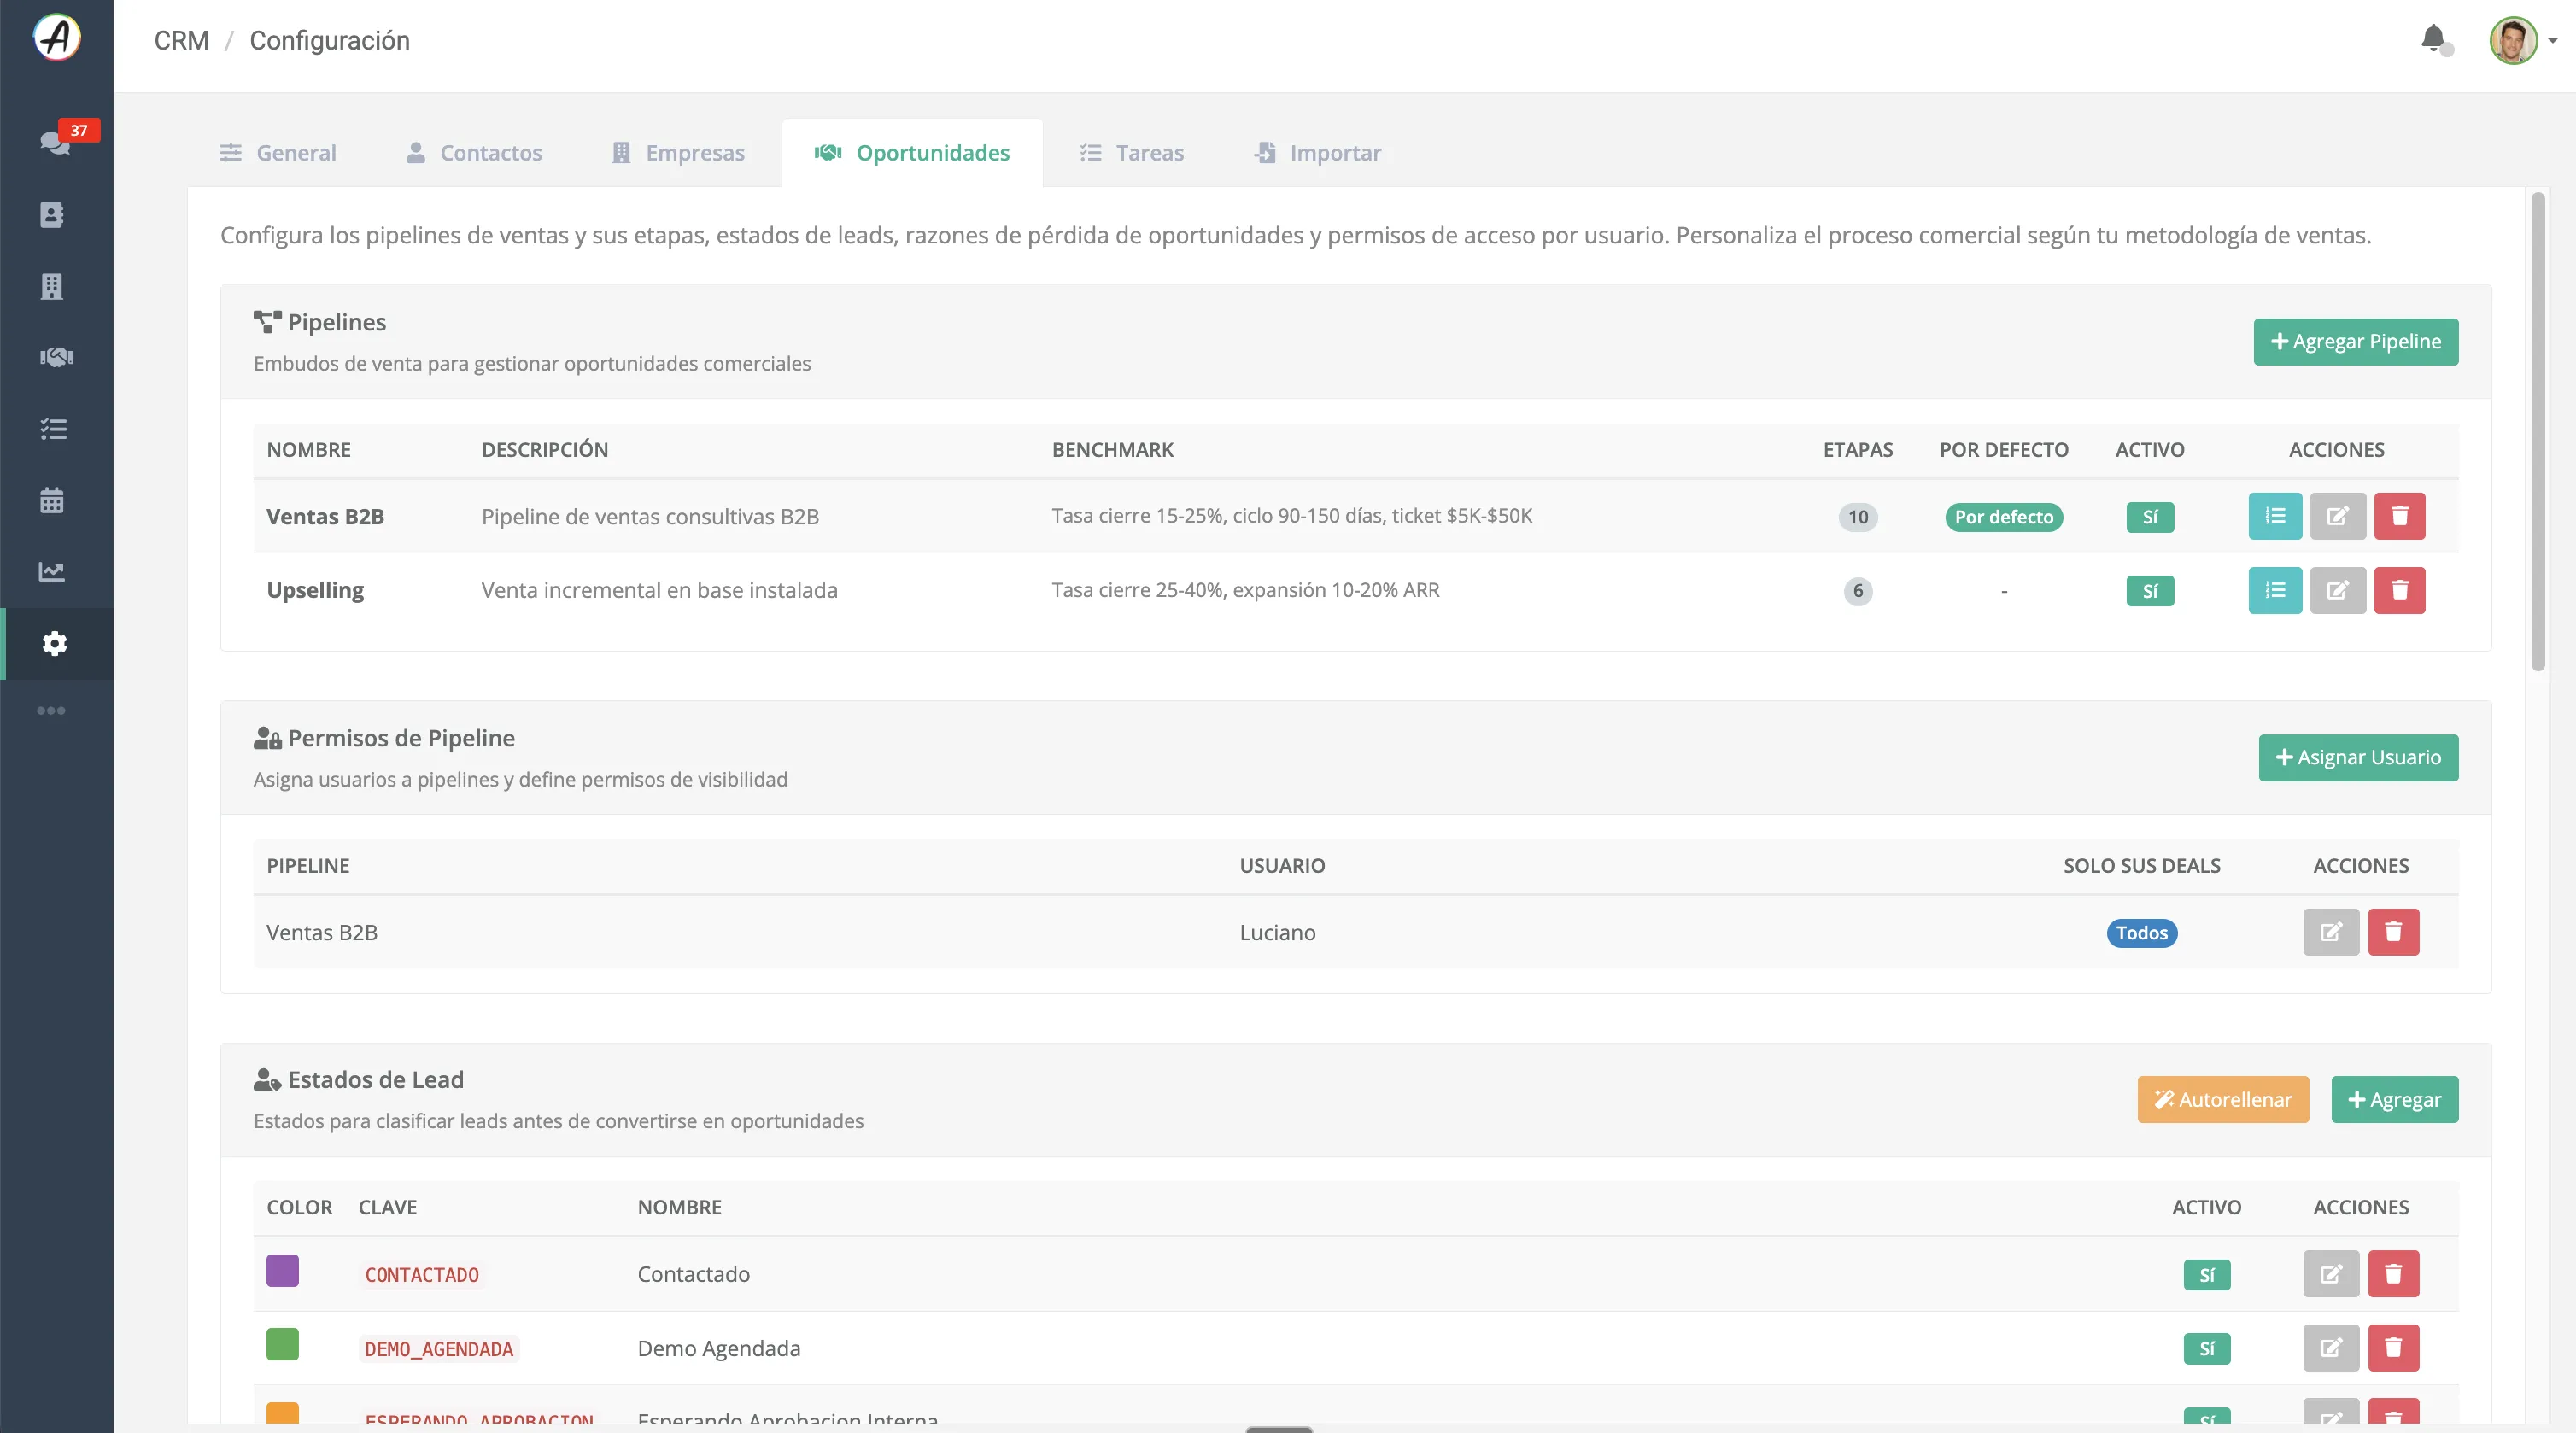This screenshot has height=1433, width=2576.
Task: Click Agregar Pipeline button
Action: [2355, 342]
